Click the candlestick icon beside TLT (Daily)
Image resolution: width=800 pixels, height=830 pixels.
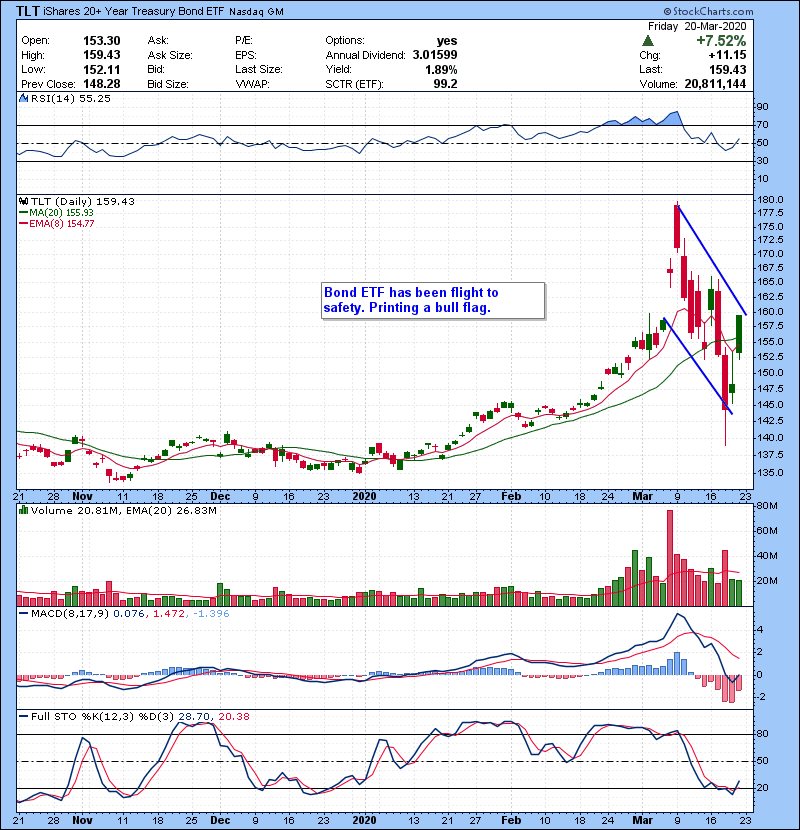23,201
